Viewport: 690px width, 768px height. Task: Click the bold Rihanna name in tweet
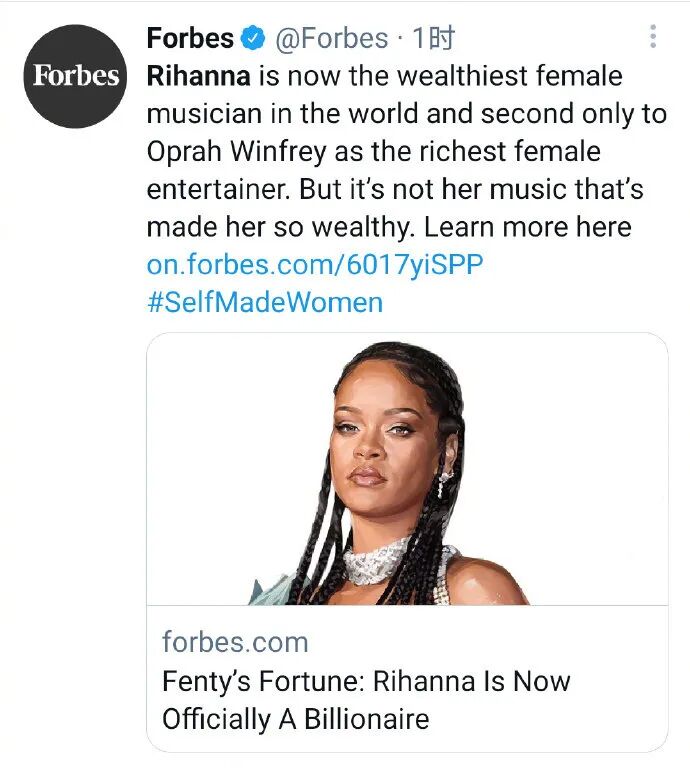[198, 76]
